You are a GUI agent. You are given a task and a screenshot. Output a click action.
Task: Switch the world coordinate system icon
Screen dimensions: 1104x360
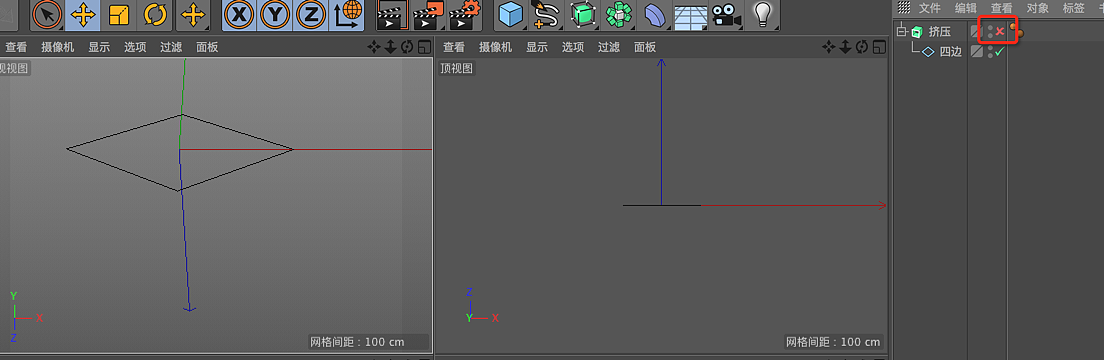pyautogui.click(x=346, y=14)
